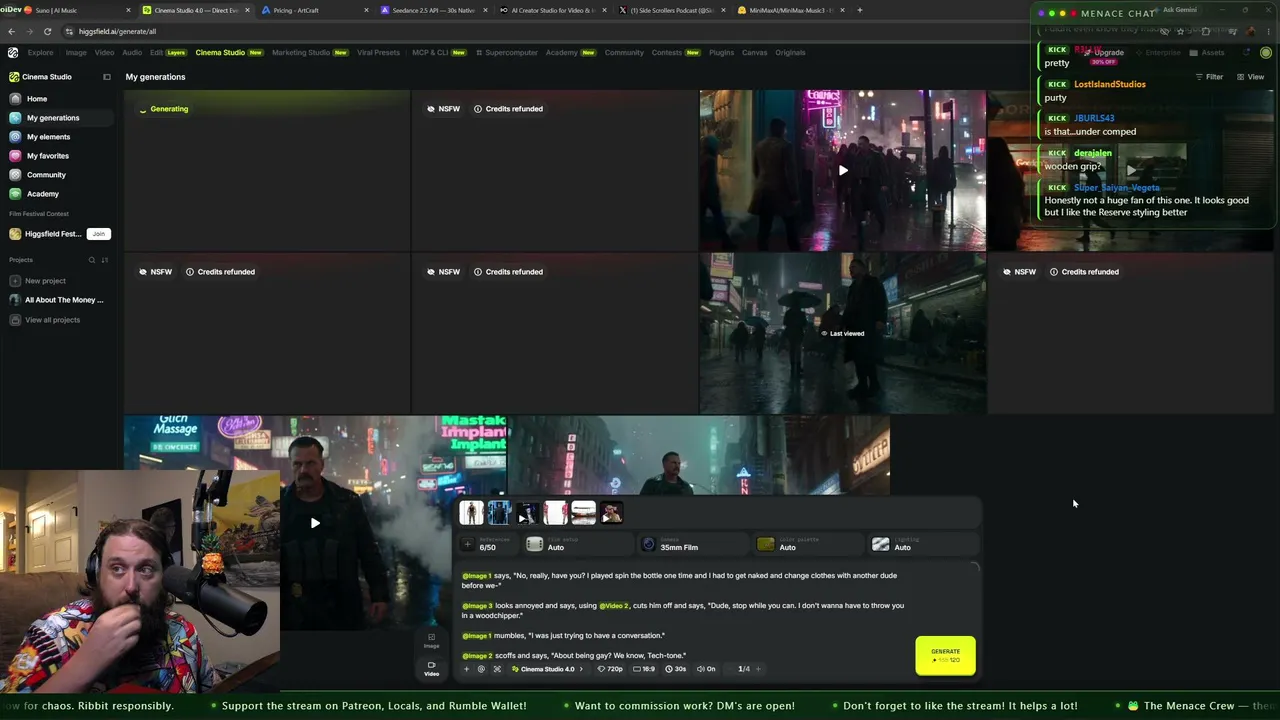Click the scan frame icon in prompt bar
Image resolution: width=1280 pixels, height=720 pixels.
(x=497, y=669)
